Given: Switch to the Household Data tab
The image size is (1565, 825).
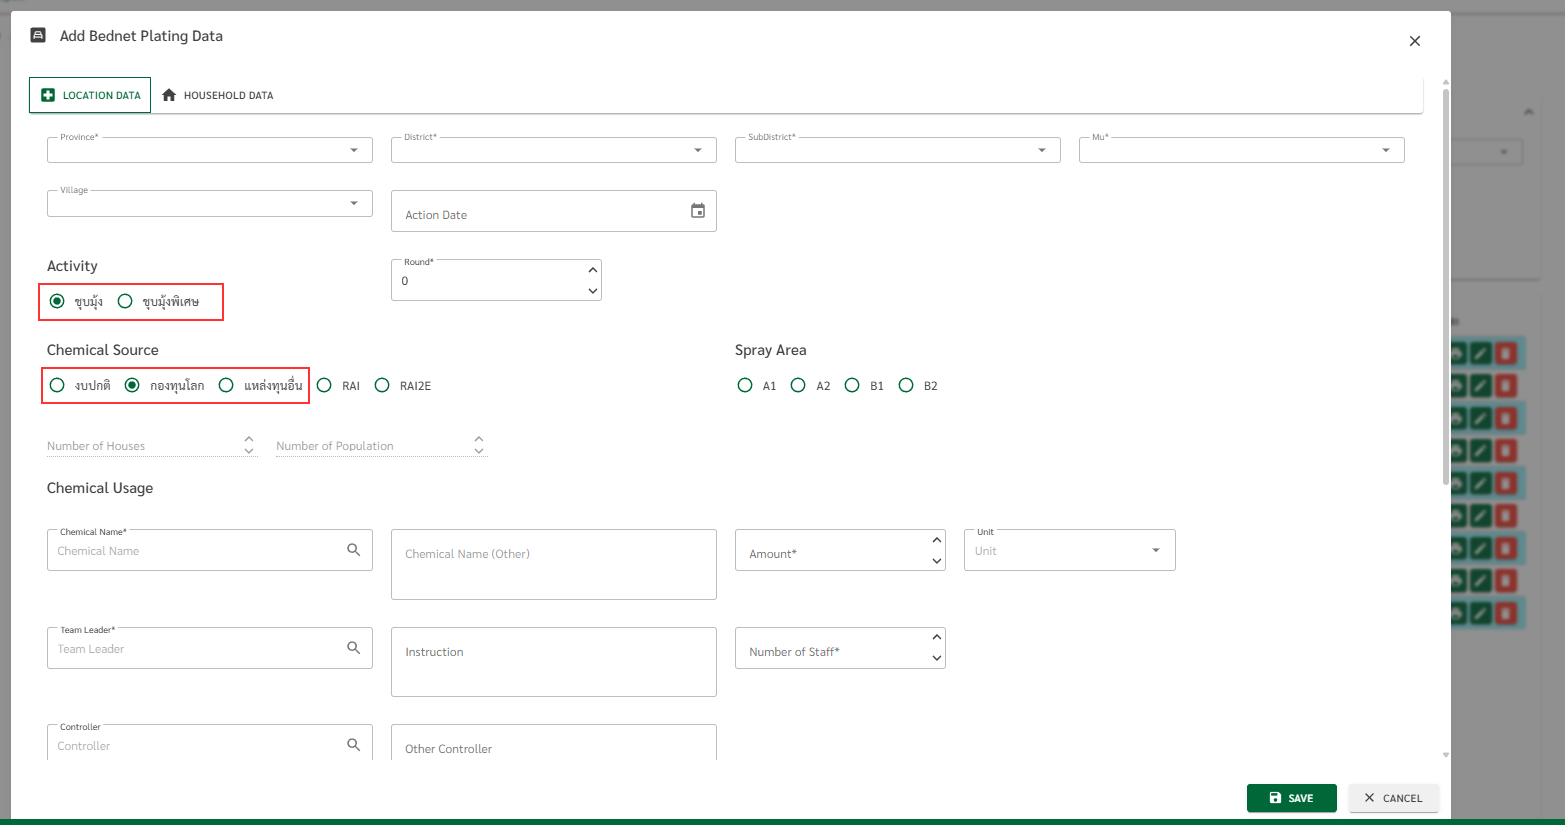Looking at the screenshot, I should tap(218, 95).
